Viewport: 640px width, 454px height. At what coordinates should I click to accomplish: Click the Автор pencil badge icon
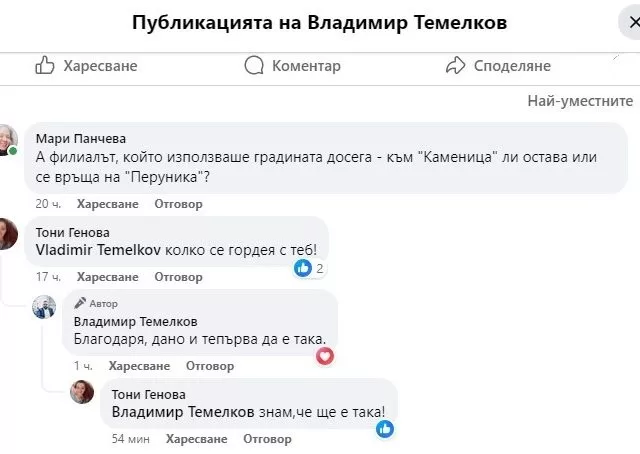pos(80,303)
